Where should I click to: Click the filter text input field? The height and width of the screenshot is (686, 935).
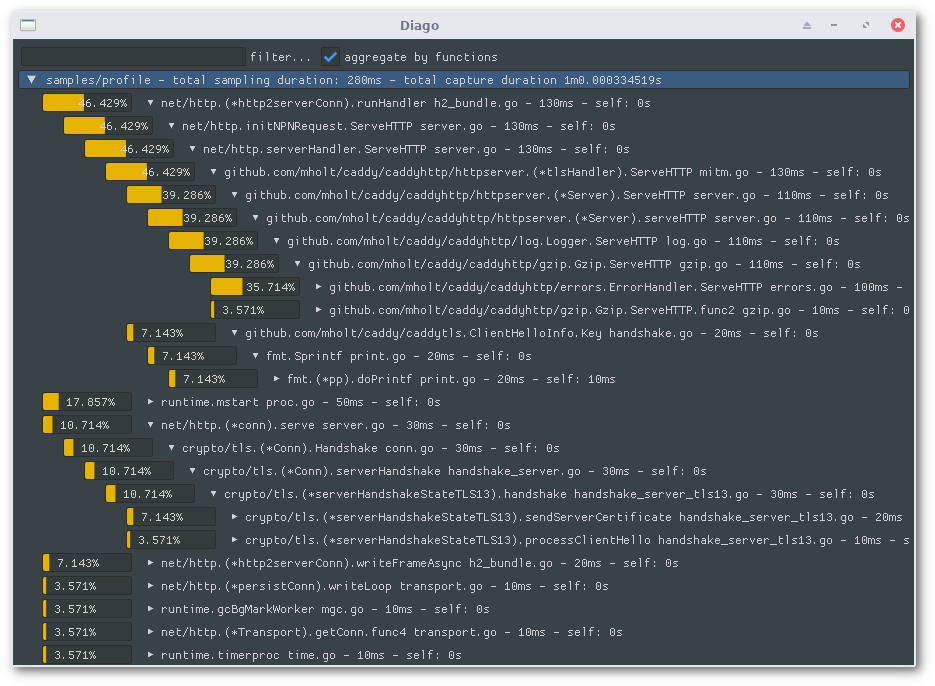pyautogui.click(x=133, y=57)
